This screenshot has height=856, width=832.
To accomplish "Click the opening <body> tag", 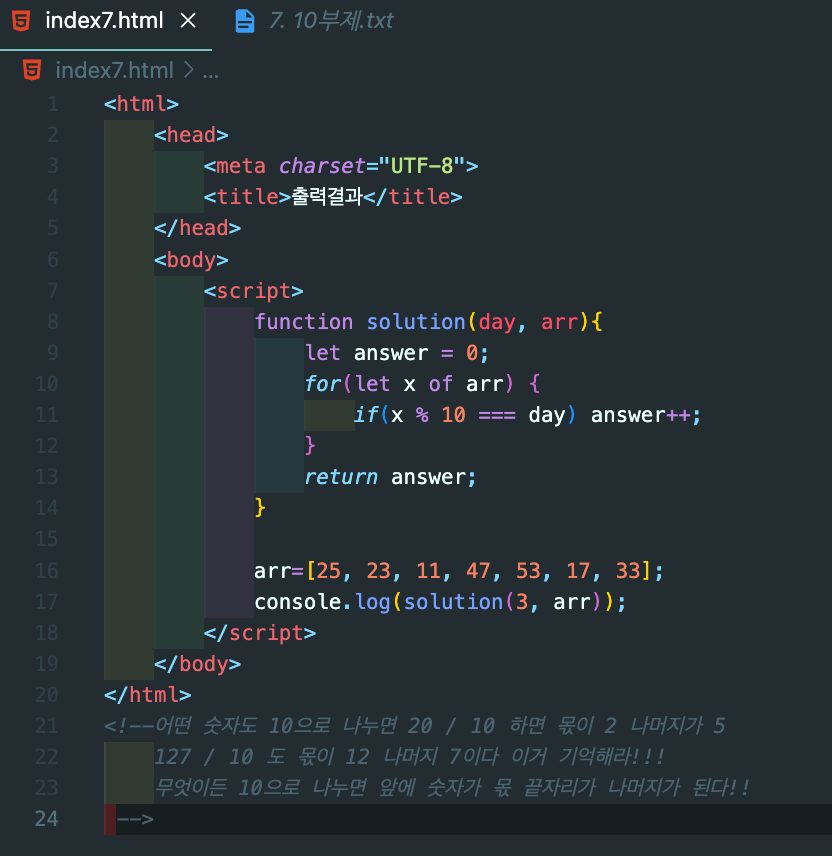I will [x=191, y=260].
